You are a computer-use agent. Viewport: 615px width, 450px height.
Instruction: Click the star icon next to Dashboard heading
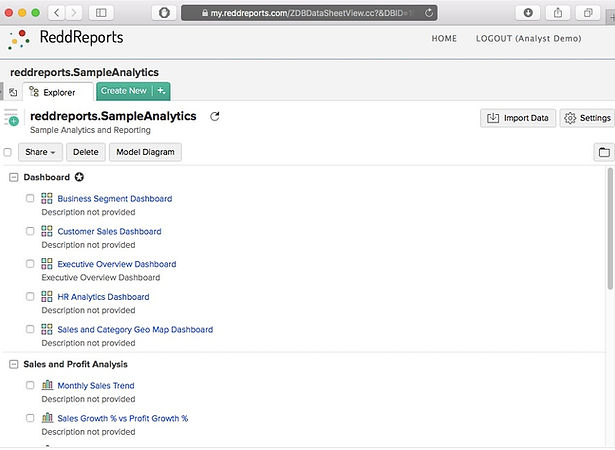point(93,177)
